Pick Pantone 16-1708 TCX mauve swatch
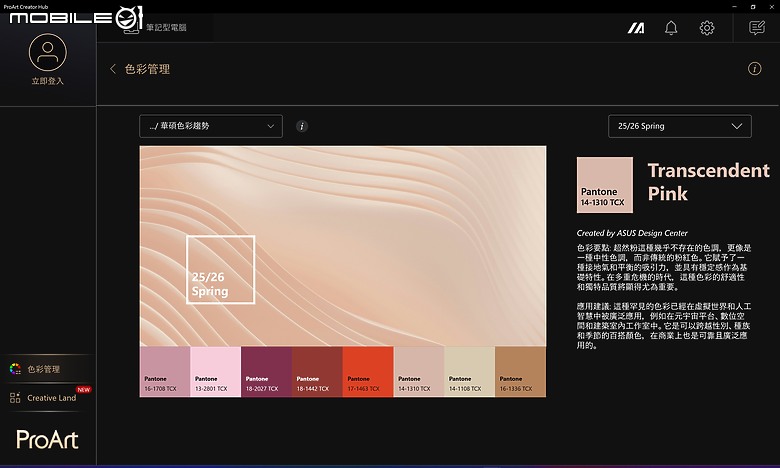The height and width of the screenshot is (468, 780). [165, 372]
